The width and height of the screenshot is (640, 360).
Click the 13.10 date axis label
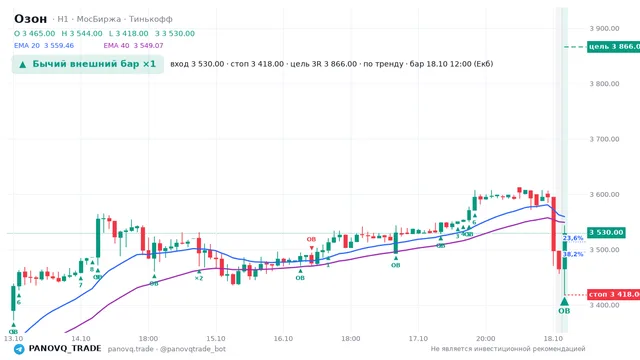coord(13,339)
